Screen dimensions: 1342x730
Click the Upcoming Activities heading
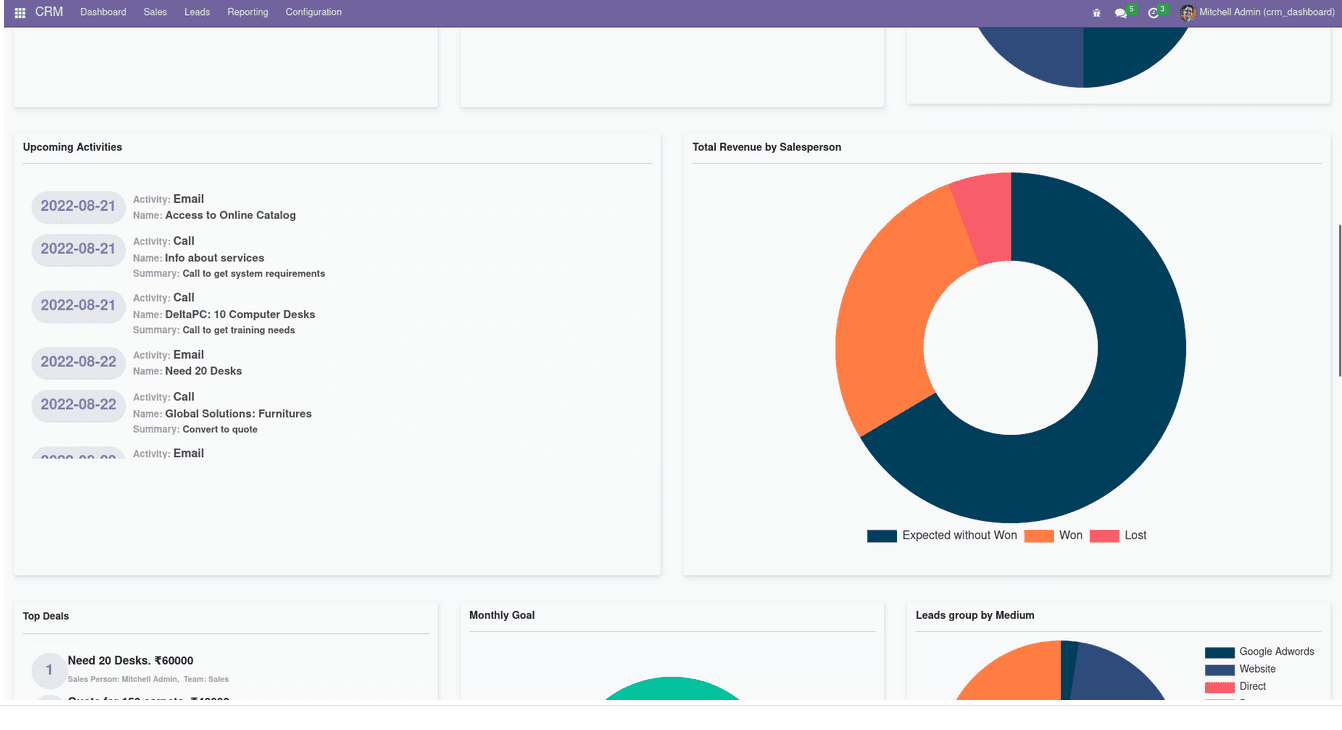coord(72,147)
